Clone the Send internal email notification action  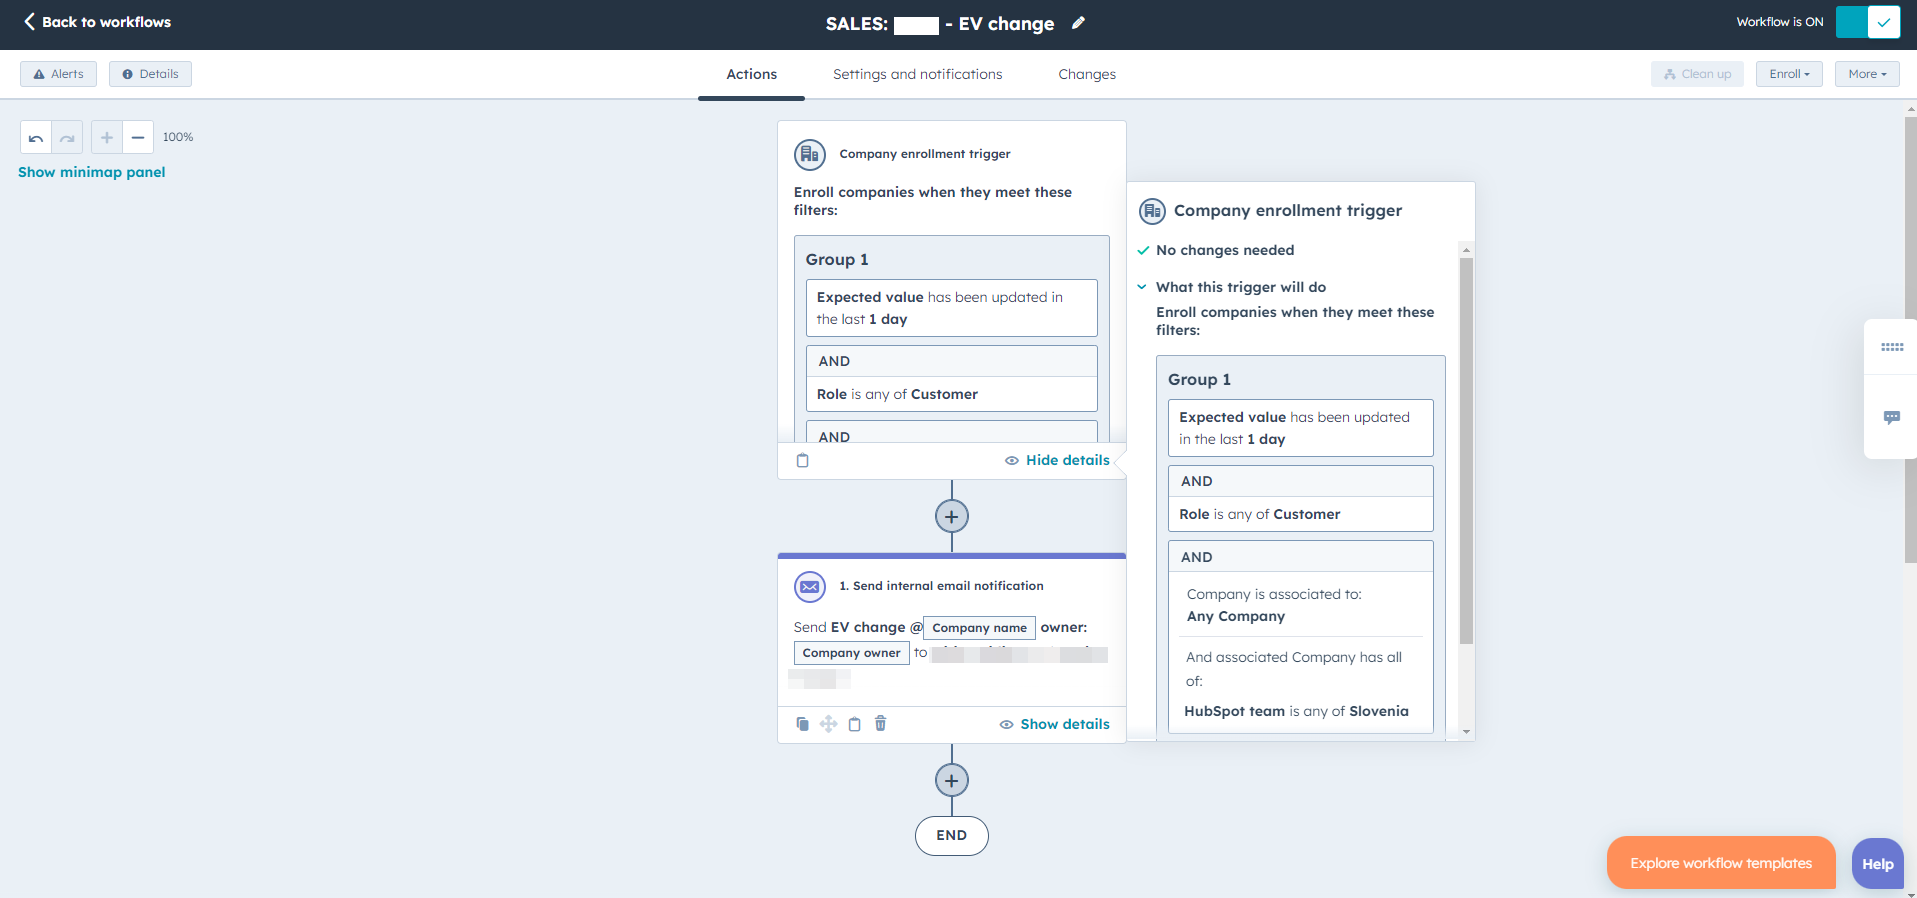coord(802,724)
